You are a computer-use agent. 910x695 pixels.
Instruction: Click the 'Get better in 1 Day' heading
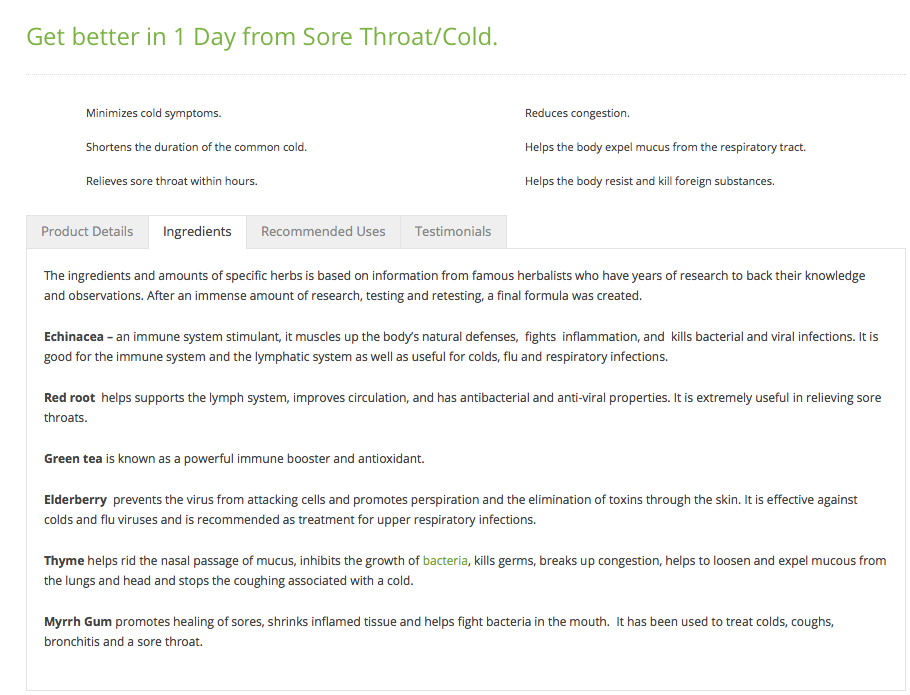262,37
